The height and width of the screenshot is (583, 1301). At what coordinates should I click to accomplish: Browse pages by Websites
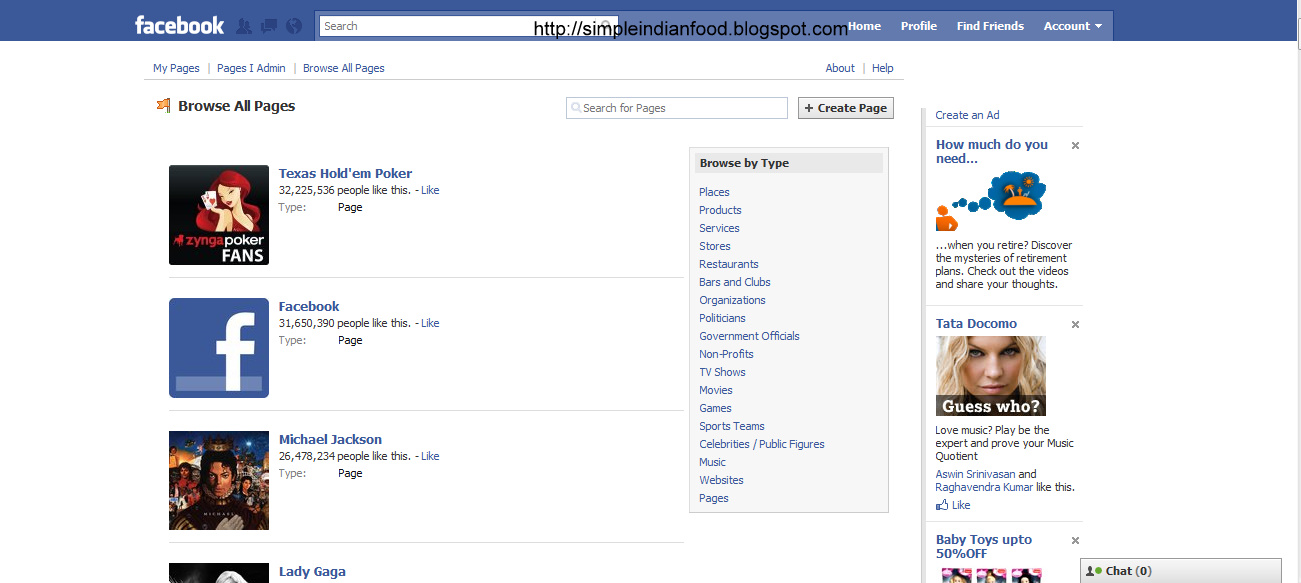(721, 480)
